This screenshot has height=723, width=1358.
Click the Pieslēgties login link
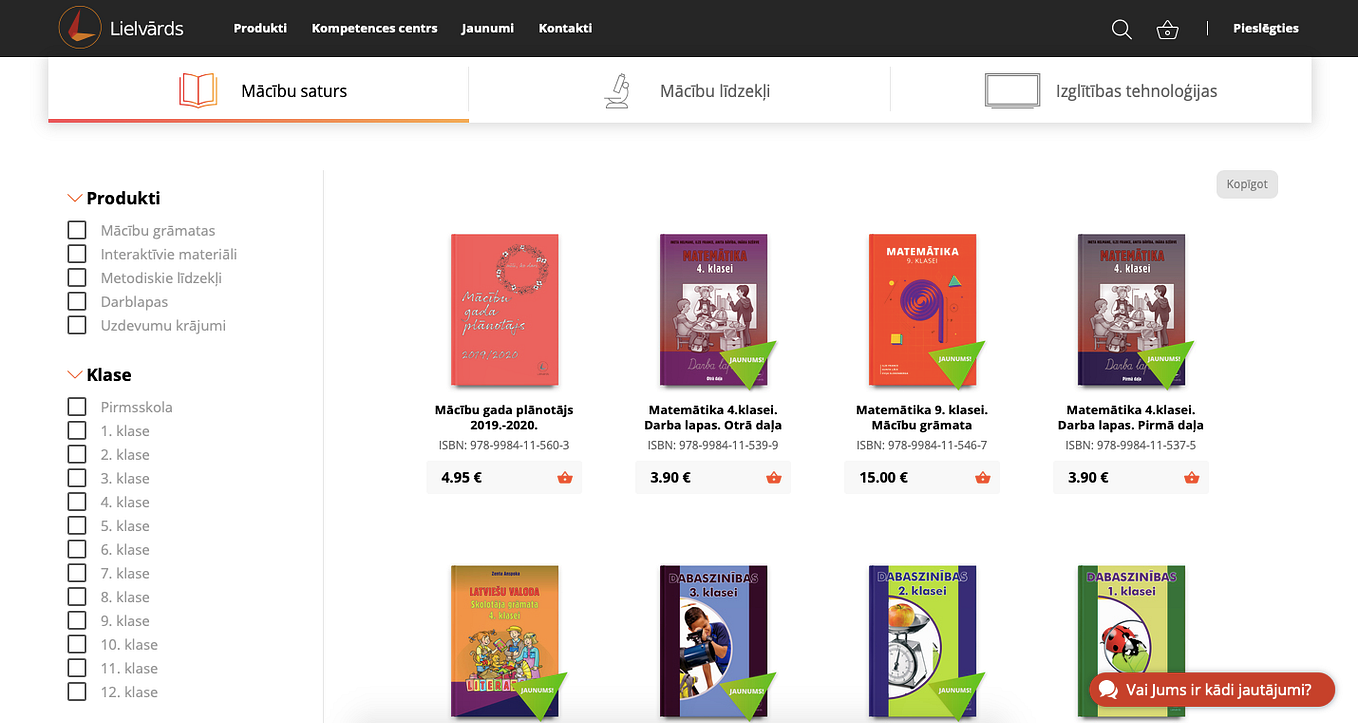(x=1266, y=28)
